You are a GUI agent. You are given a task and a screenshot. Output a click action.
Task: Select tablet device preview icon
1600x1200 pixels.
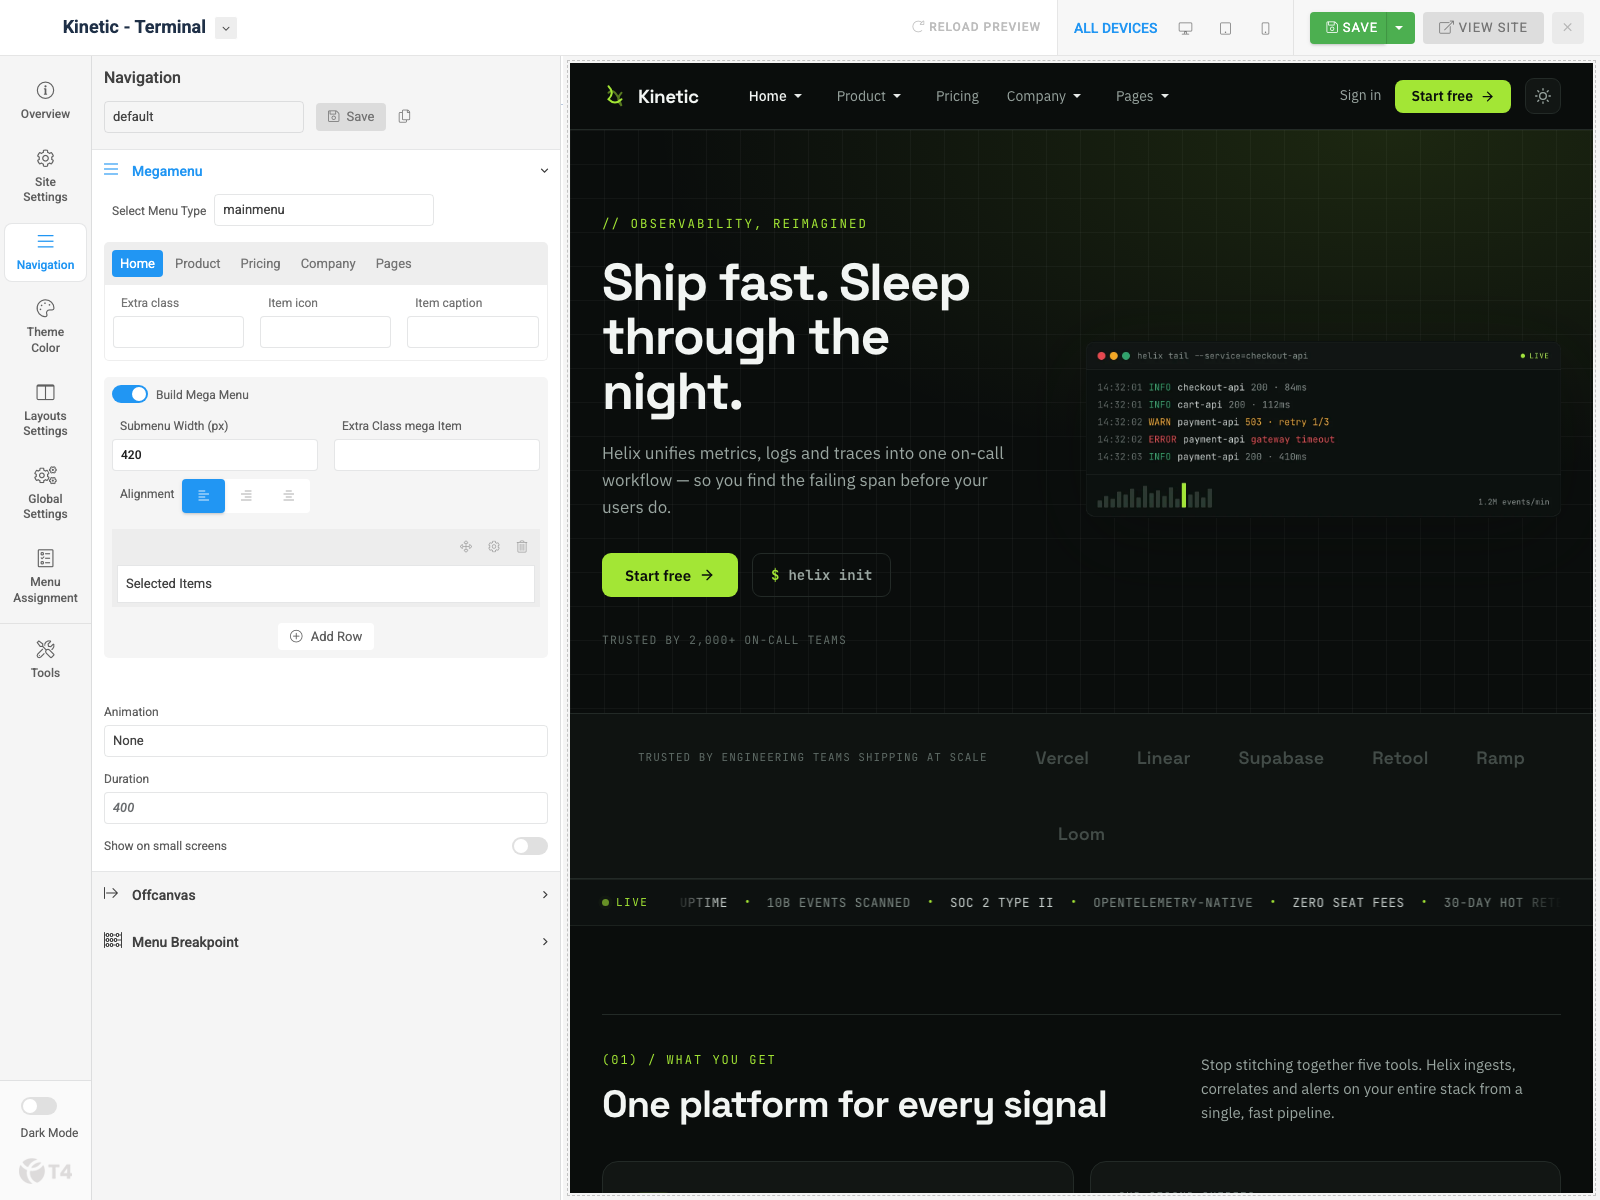tap(1225, 28)
